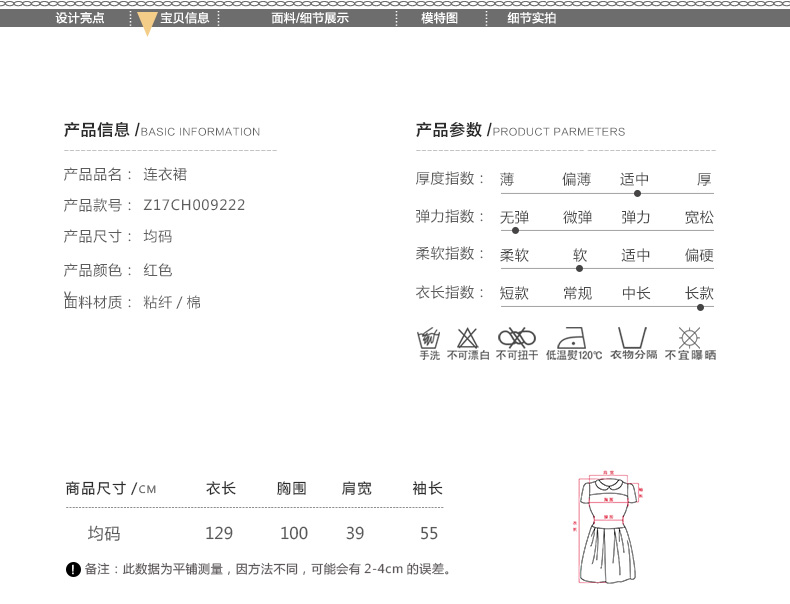790x604 pixels.
Task: Click the black exclamation note icon
Action: pyautogui.click(x=73, y=570)
